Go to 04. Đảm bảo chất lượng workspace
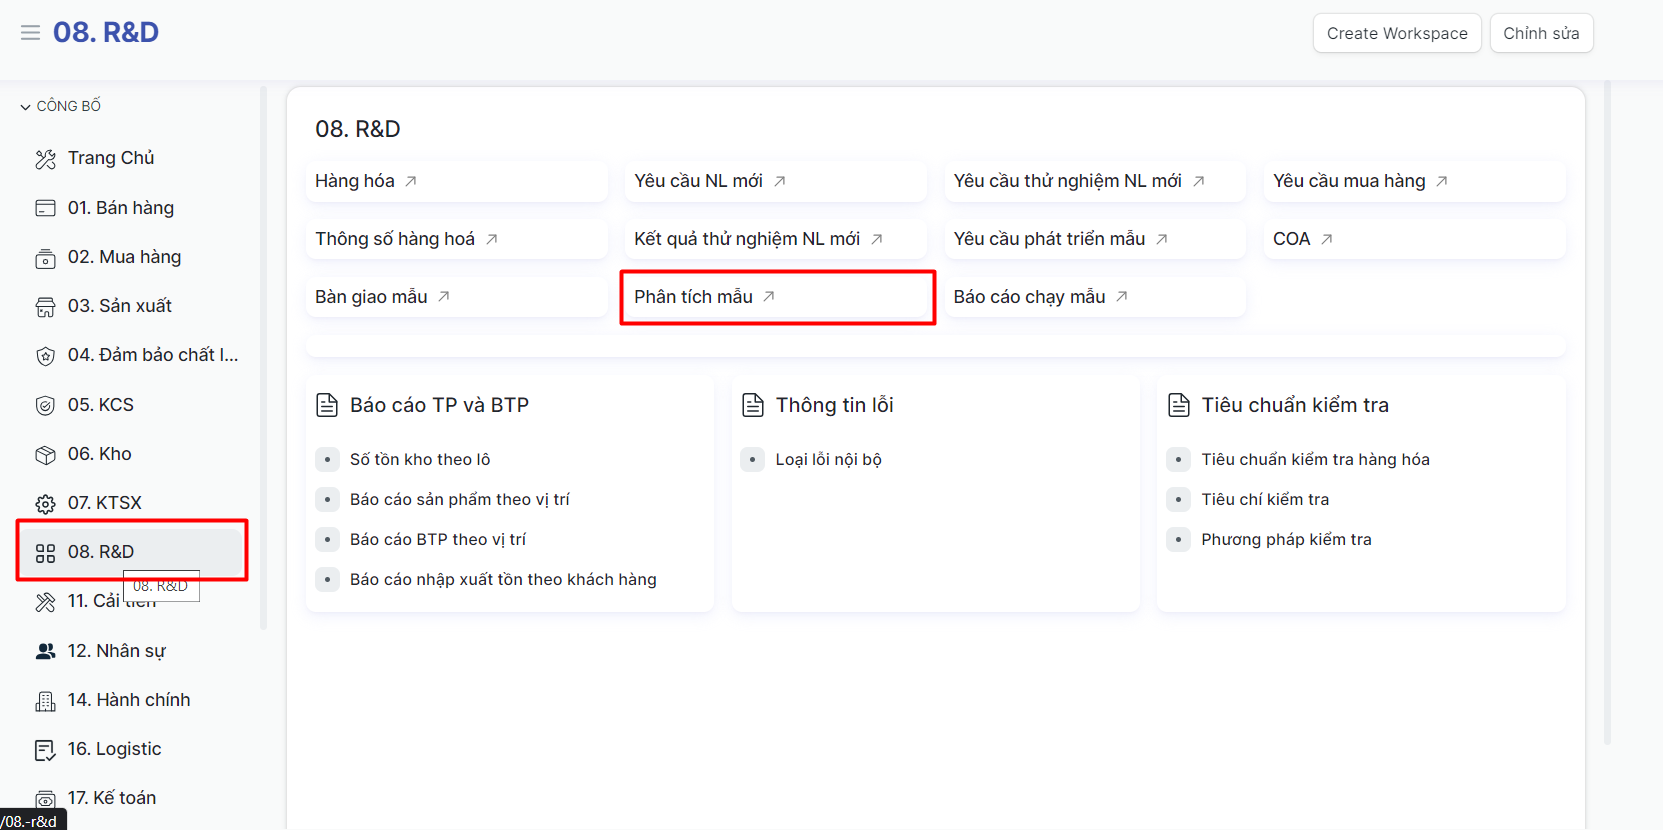The width and height of the screenshot is (1663, 830). tap(152, 355)
